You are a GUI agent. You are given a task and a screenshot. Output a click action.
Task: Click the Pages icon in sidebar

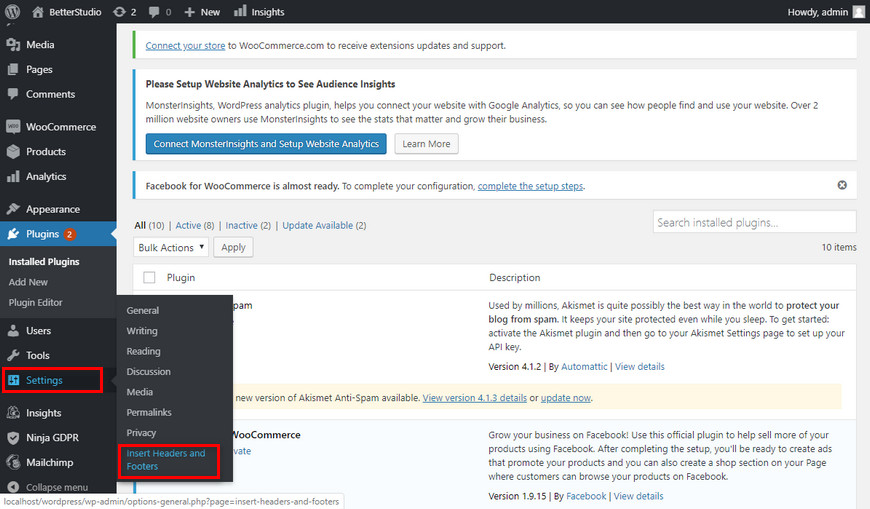pyautogui.click(x=13, y=69)
